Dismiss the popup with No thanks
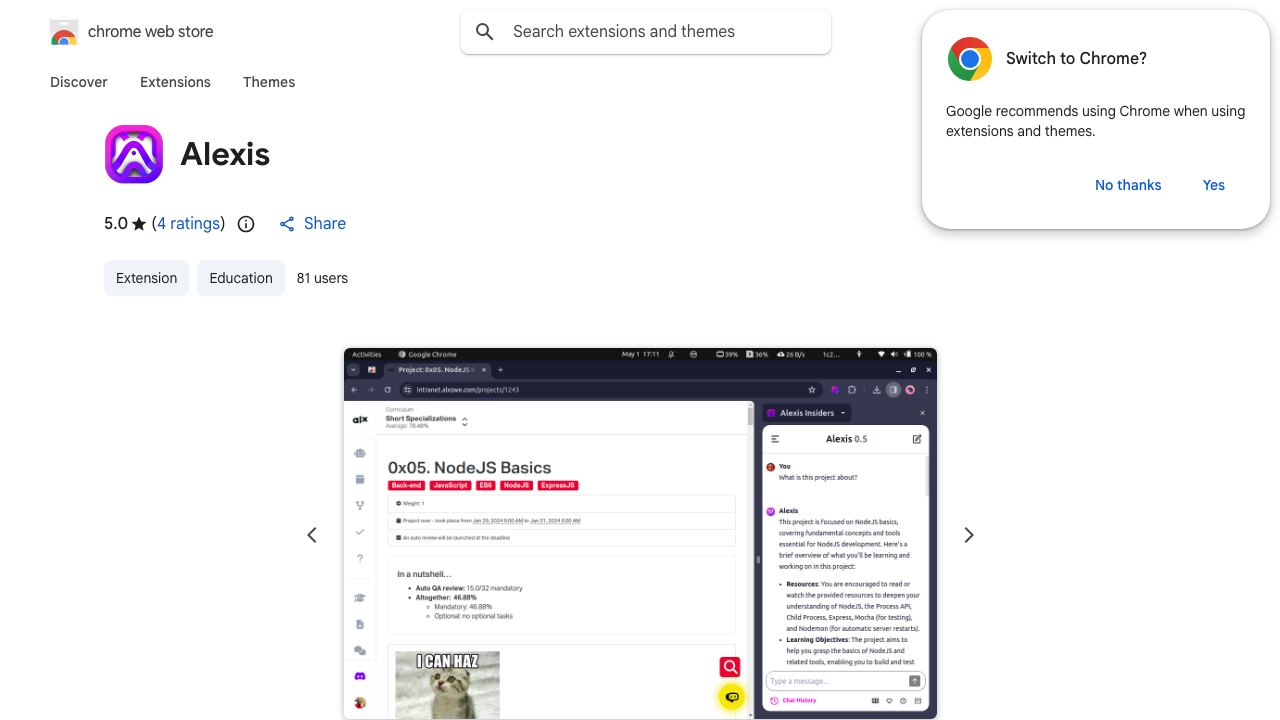Image resolution: width=1280 pixels, height=720 pixels. point(1128,185)
